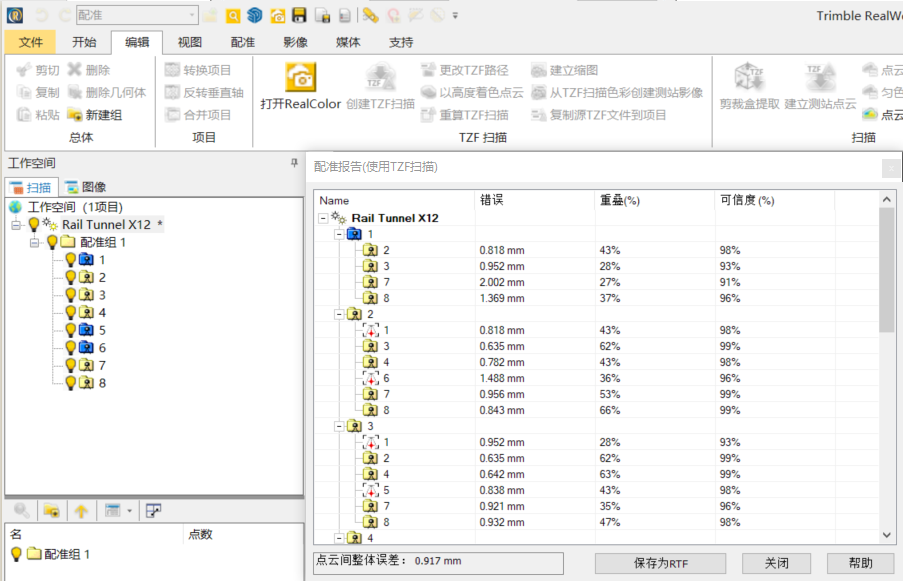Select the 扫描 tab in the workspace panel
Viewport: 903px width, 581px height.
tap(32, 187)
